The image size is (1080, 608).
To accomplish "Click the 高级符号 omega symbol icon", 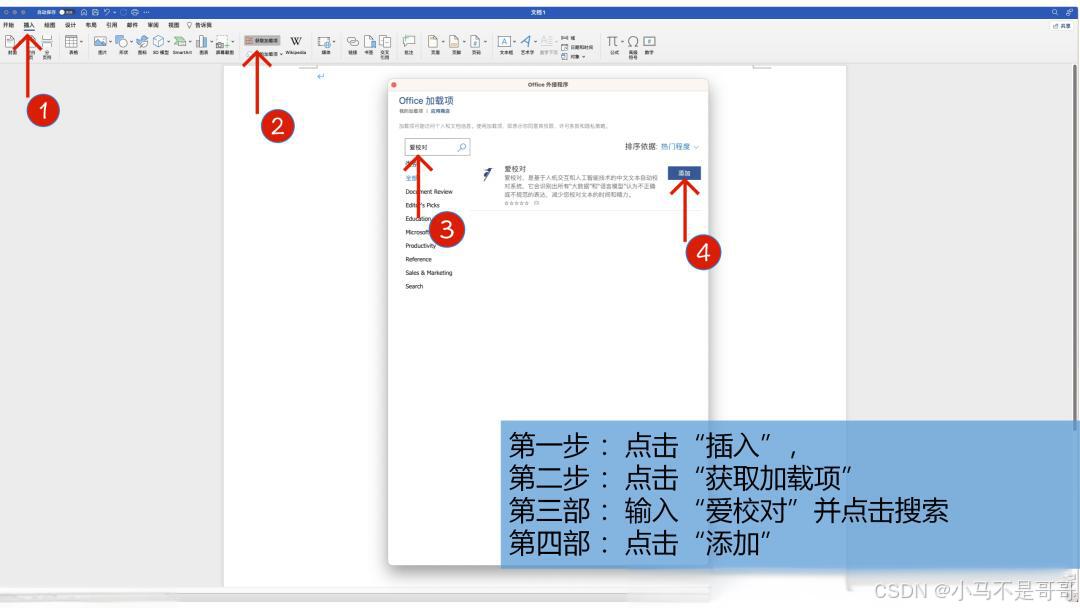I will coord(632,42).
